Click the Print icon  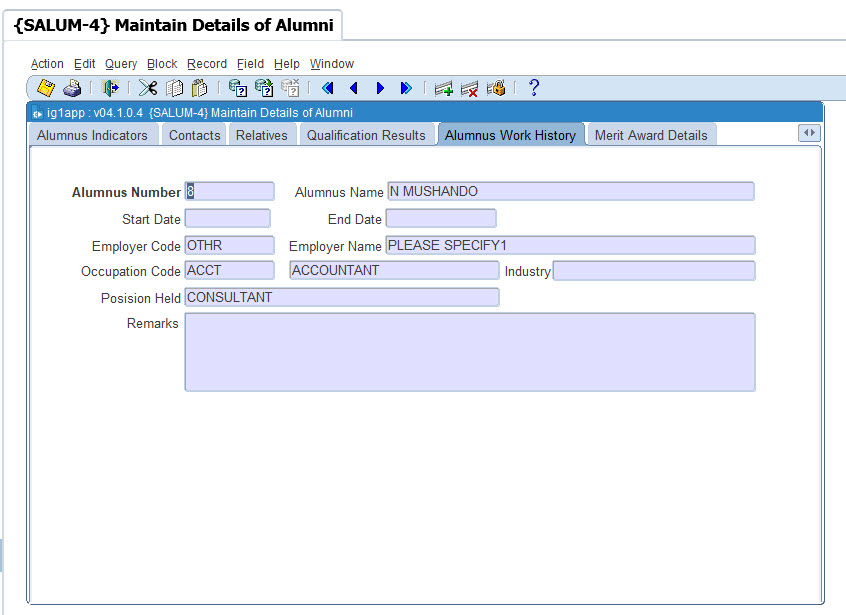click(72, 88)
